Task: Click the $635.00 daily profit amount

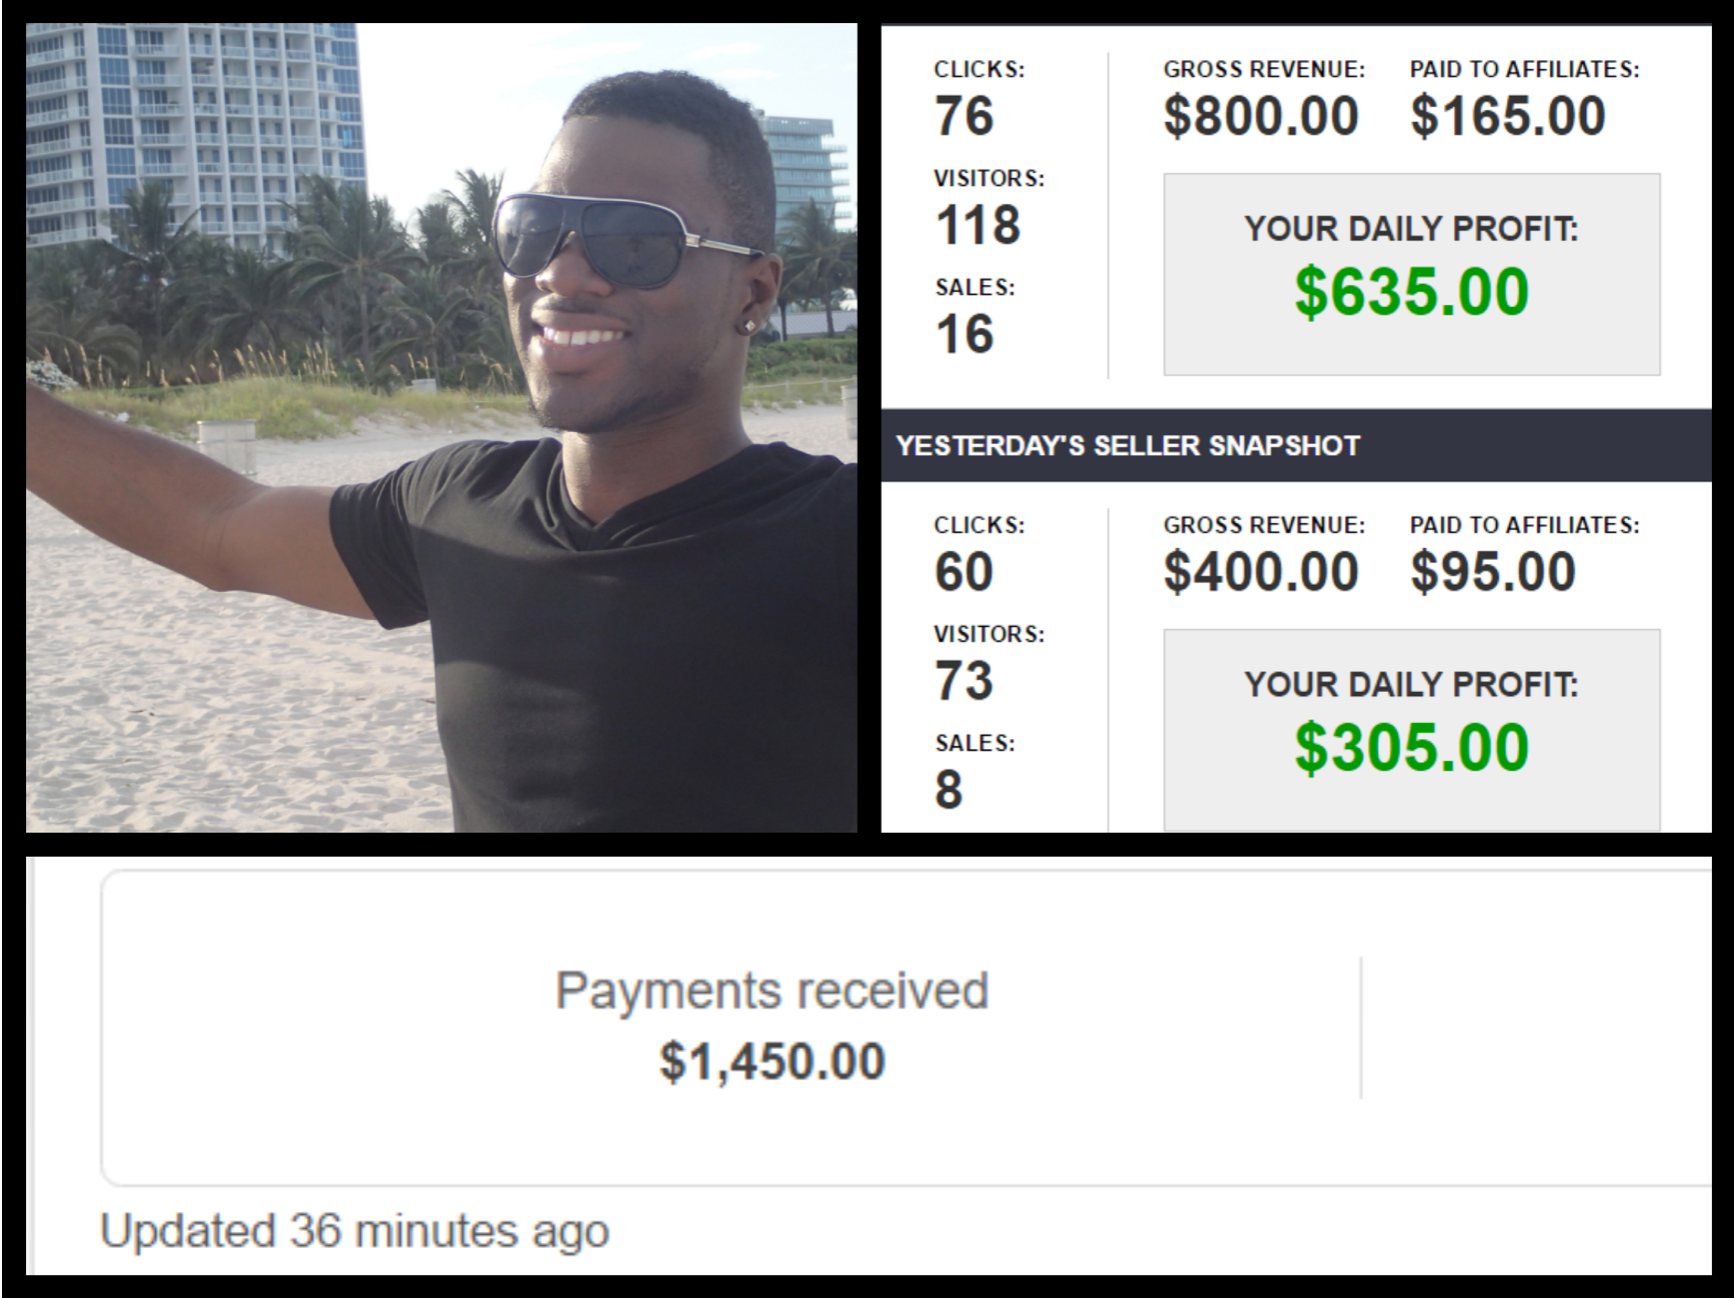Action: 1411,292
